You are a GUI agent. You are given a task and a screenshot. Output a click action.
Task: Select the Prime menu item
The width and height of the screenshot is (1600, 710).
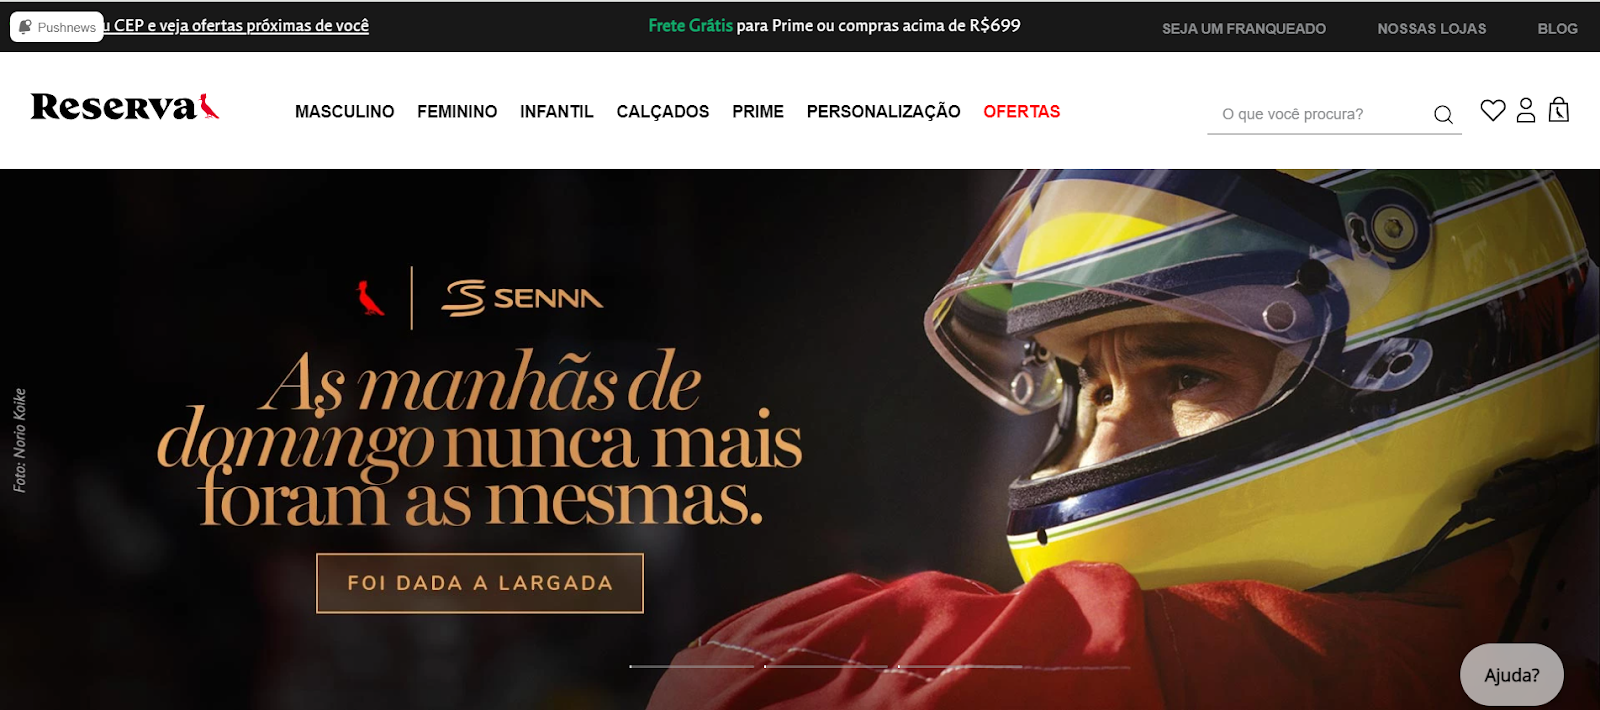(758, 112)
